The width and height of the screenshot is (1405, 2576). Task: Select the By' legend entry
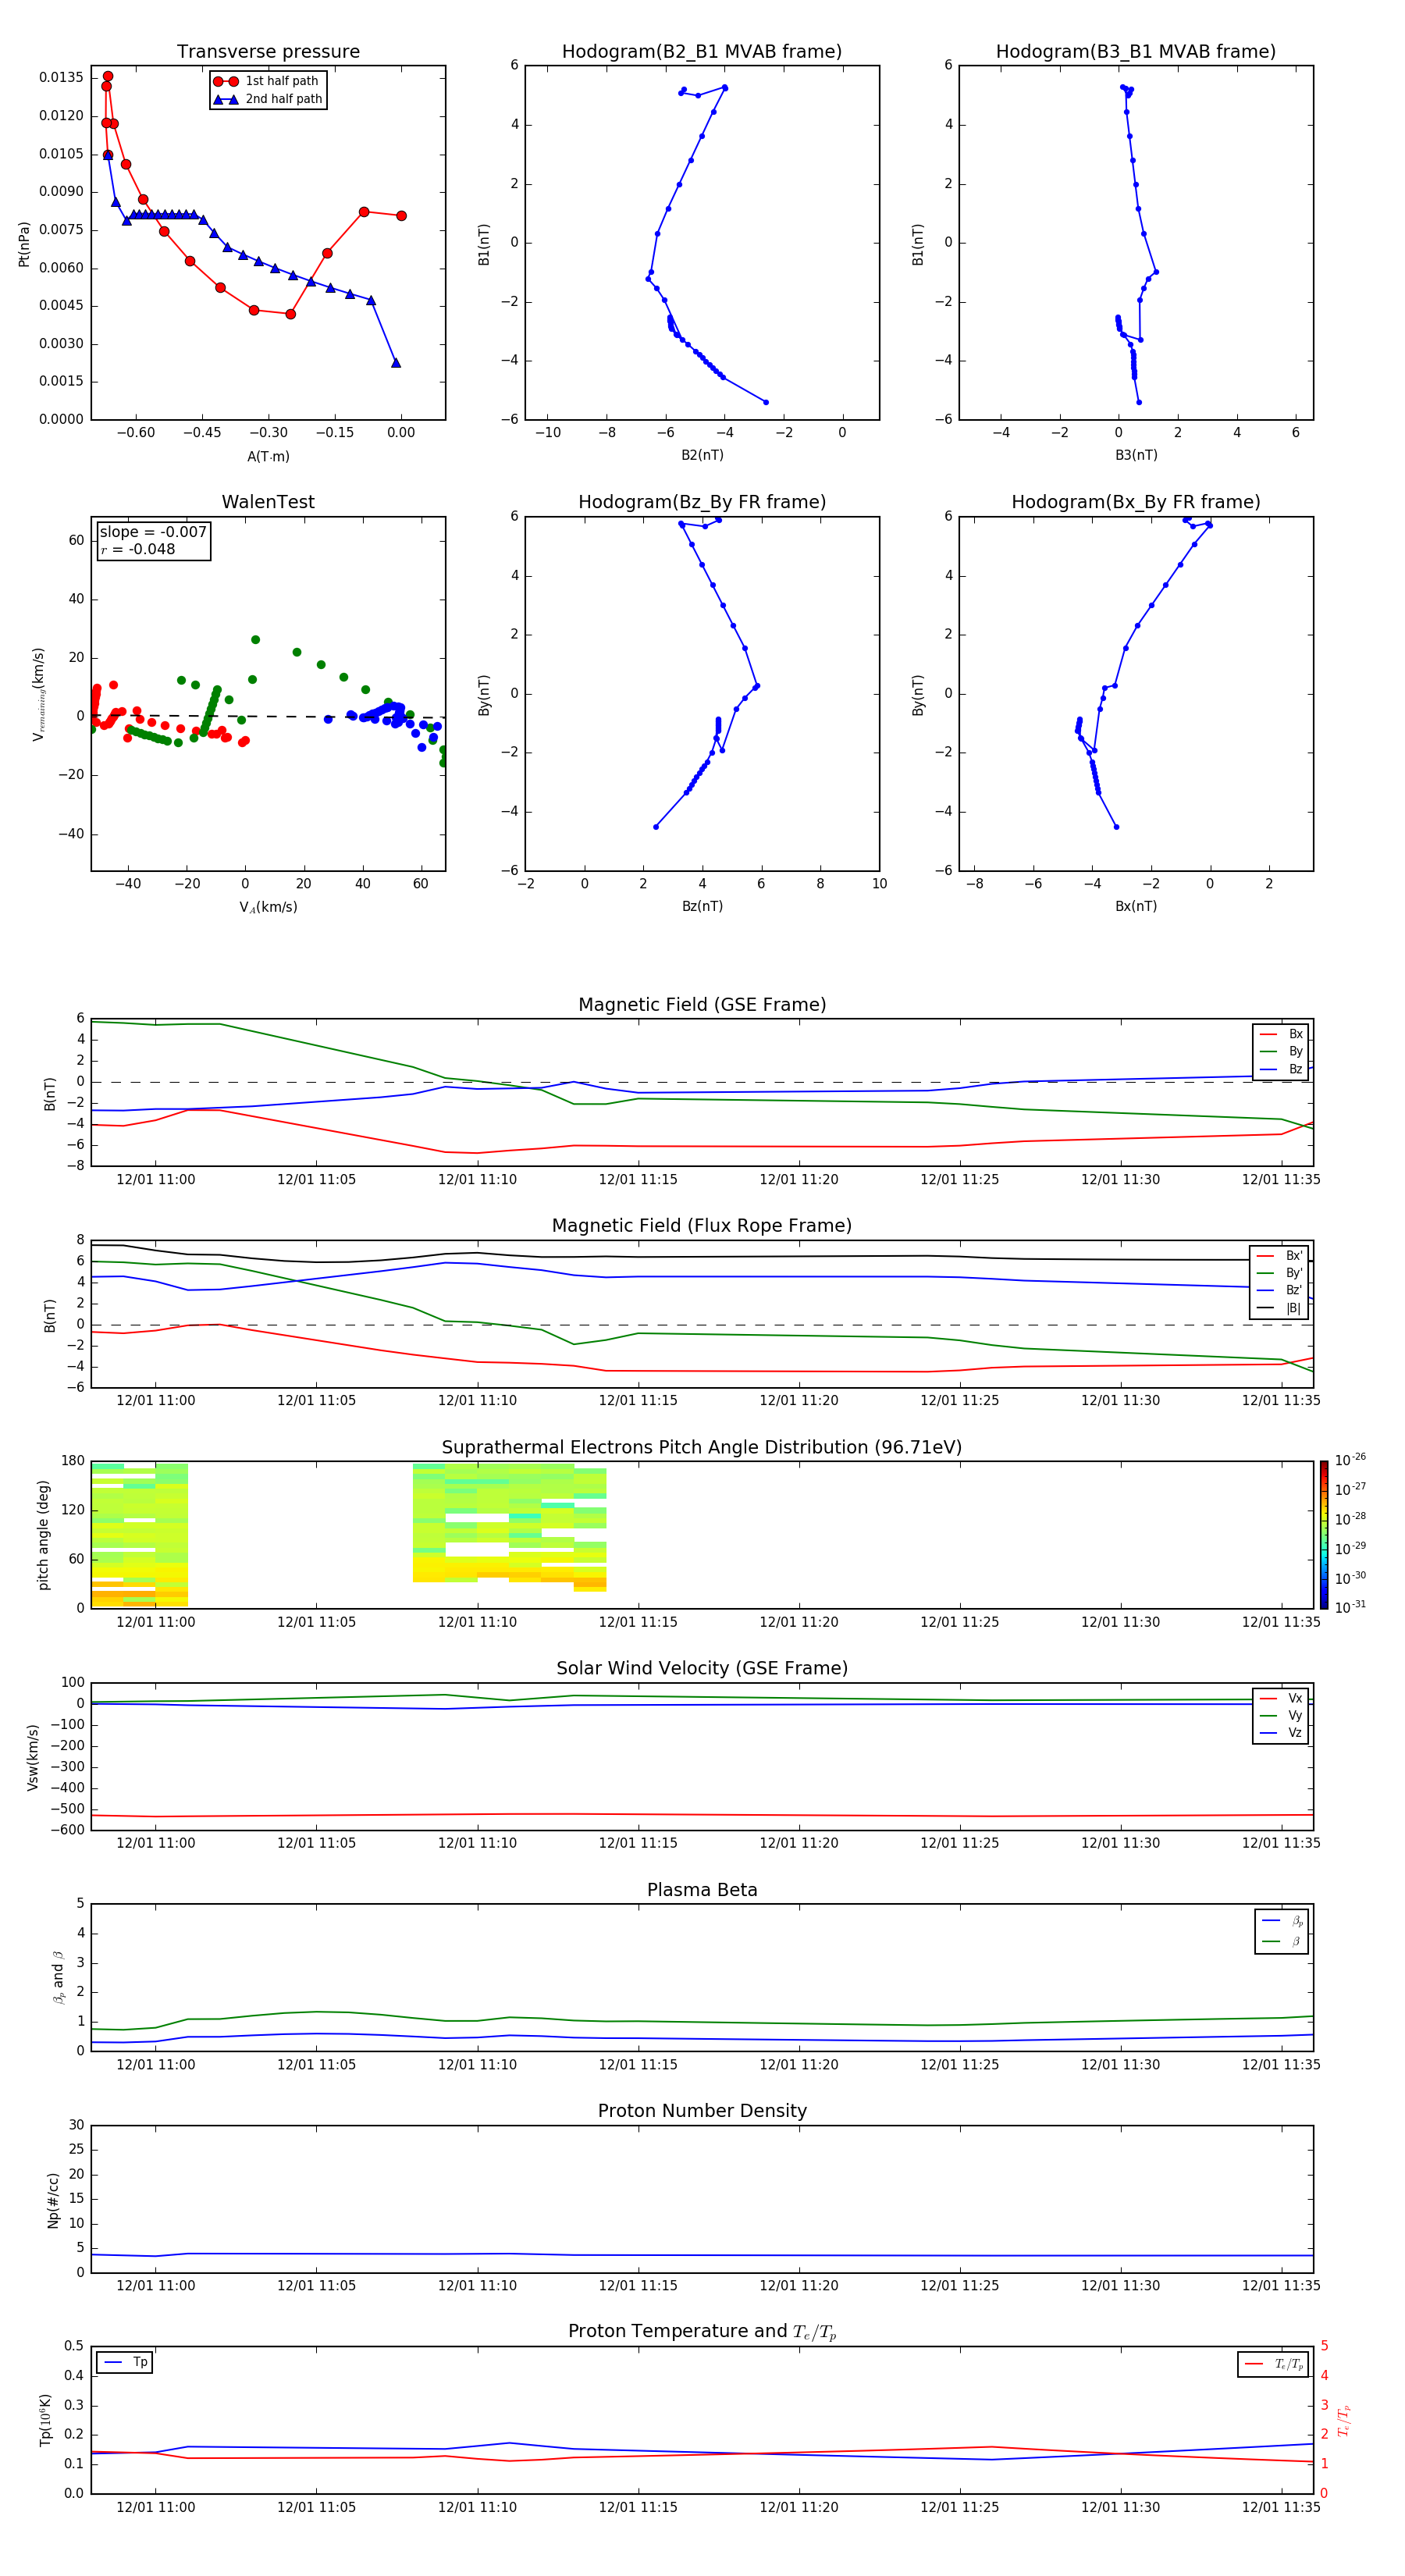tap(1280, 1273)
